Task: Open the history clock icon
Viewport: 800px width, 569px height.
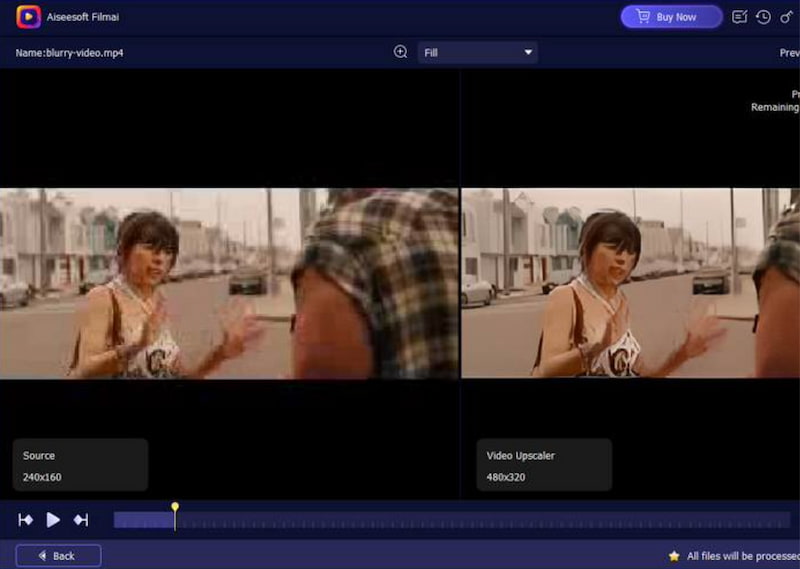Action: tap(763, 17)
